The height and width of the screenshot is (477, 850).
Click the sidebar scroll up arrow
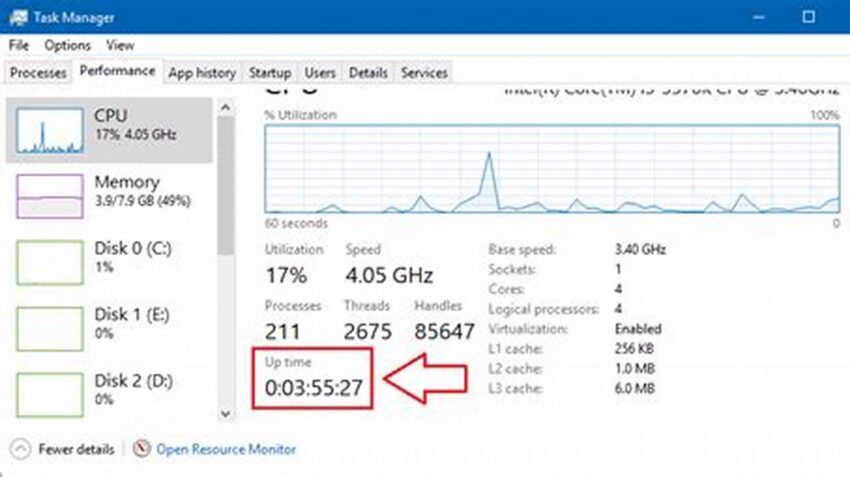[x=226, y=107]
